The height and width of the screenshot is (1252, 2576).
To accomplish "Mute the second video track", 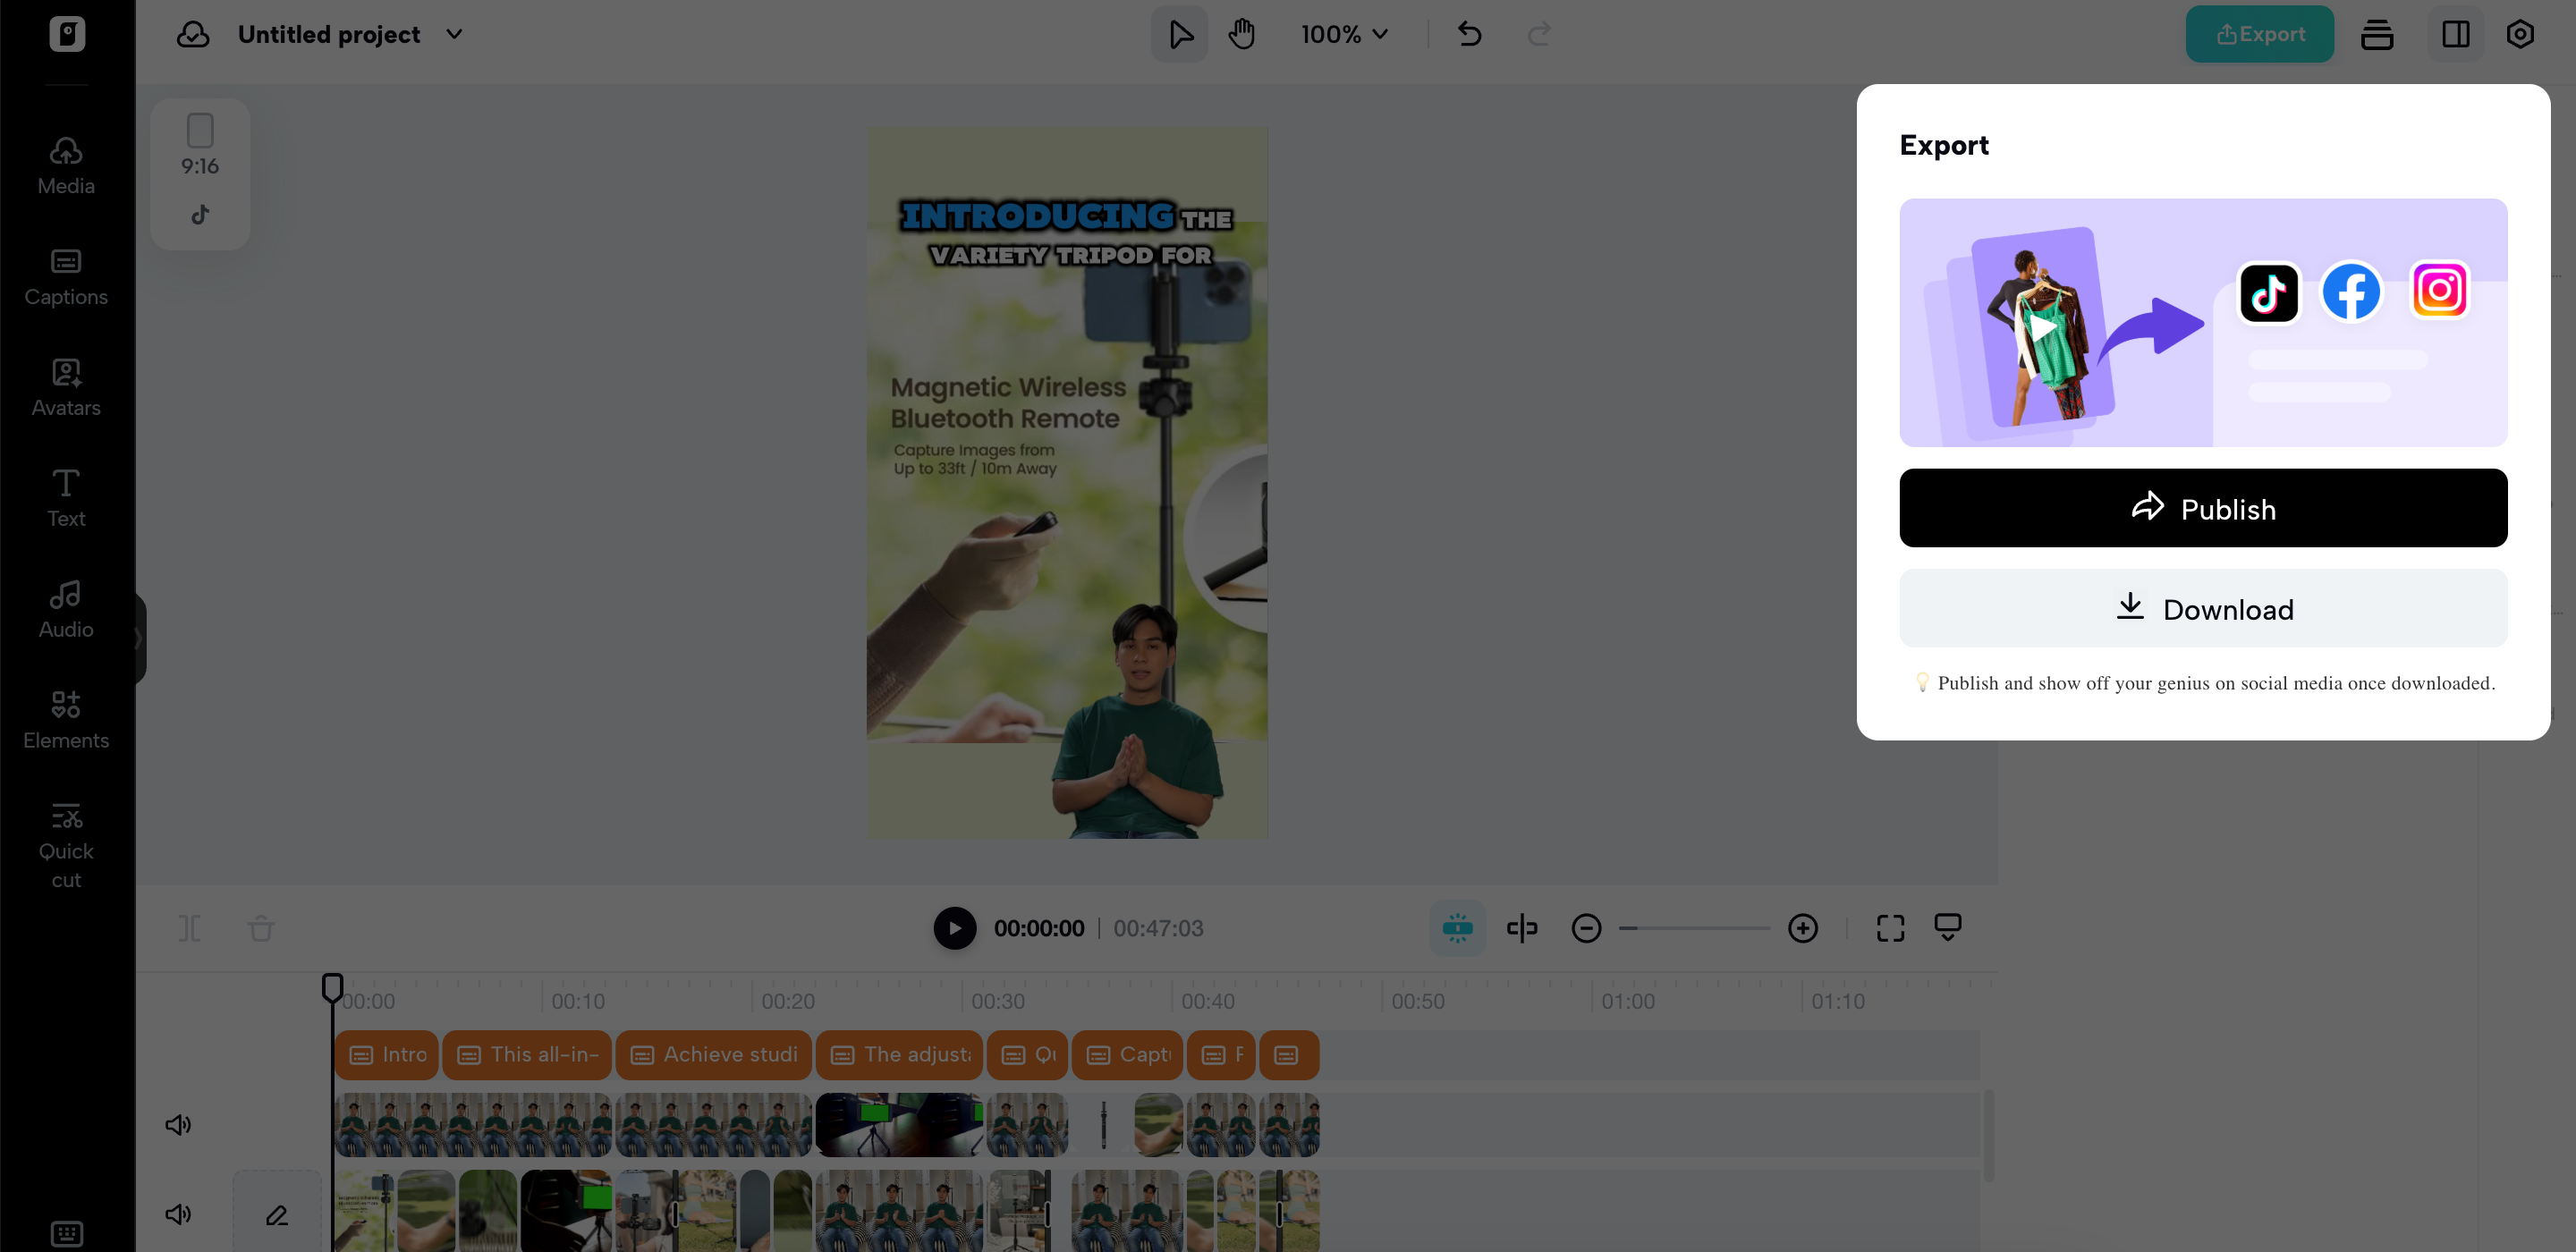I will (x=178, y=1214).
